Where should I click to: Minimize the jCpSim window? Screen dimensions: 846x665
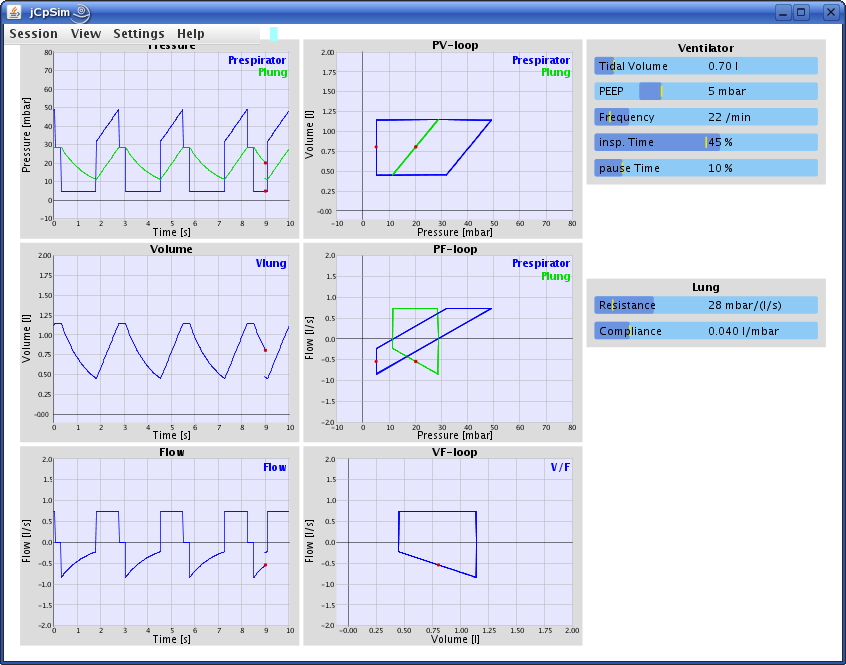coord(783,12)
